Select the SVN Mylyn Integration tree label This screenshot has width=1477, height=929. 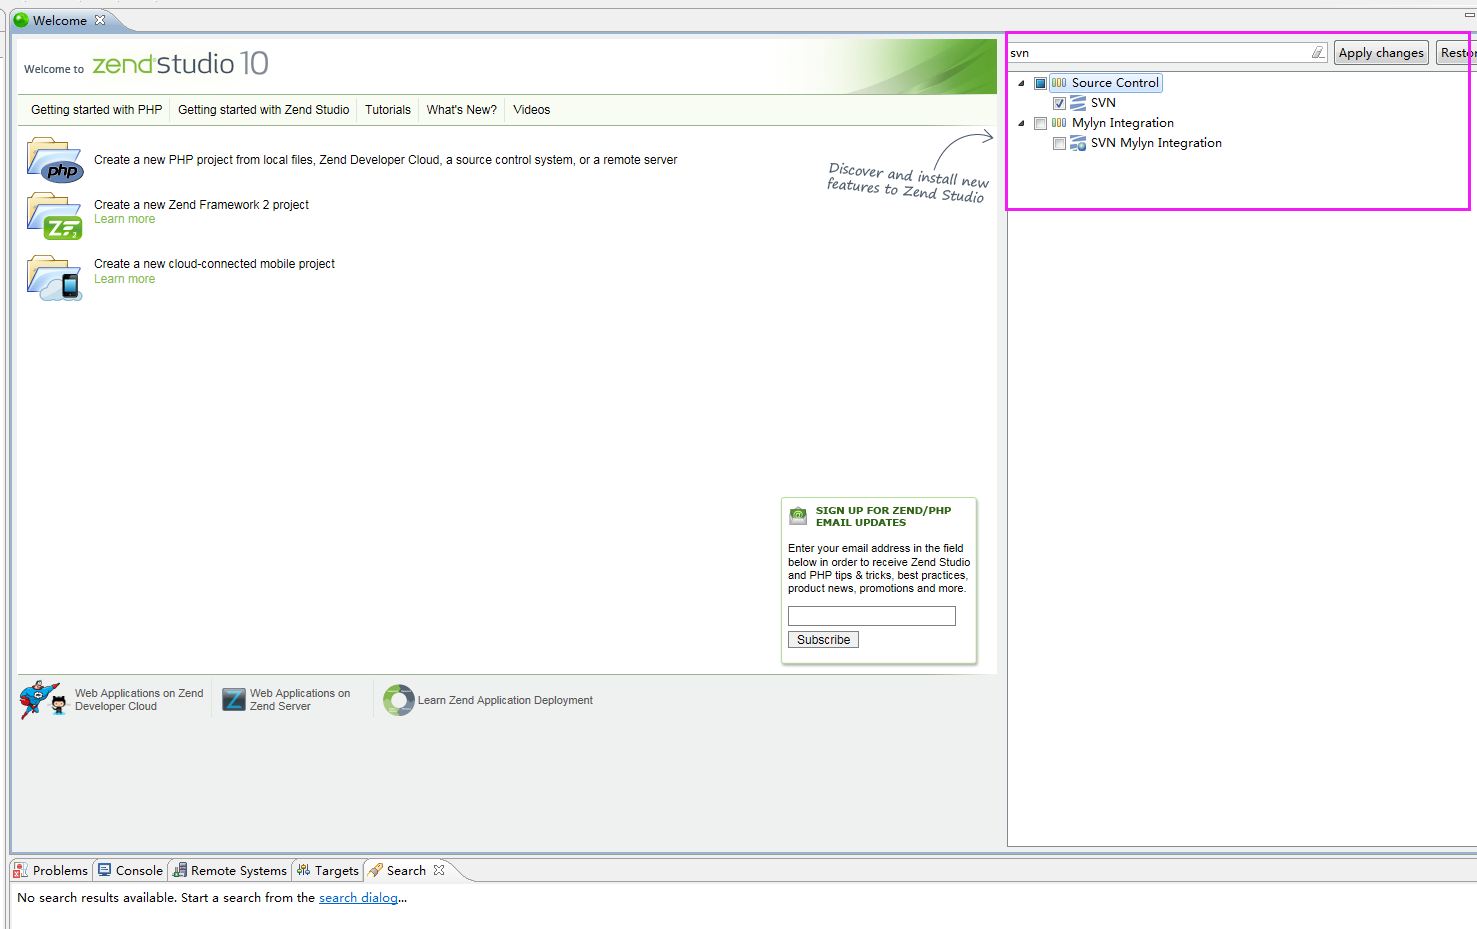click(x=1156, y=143)
